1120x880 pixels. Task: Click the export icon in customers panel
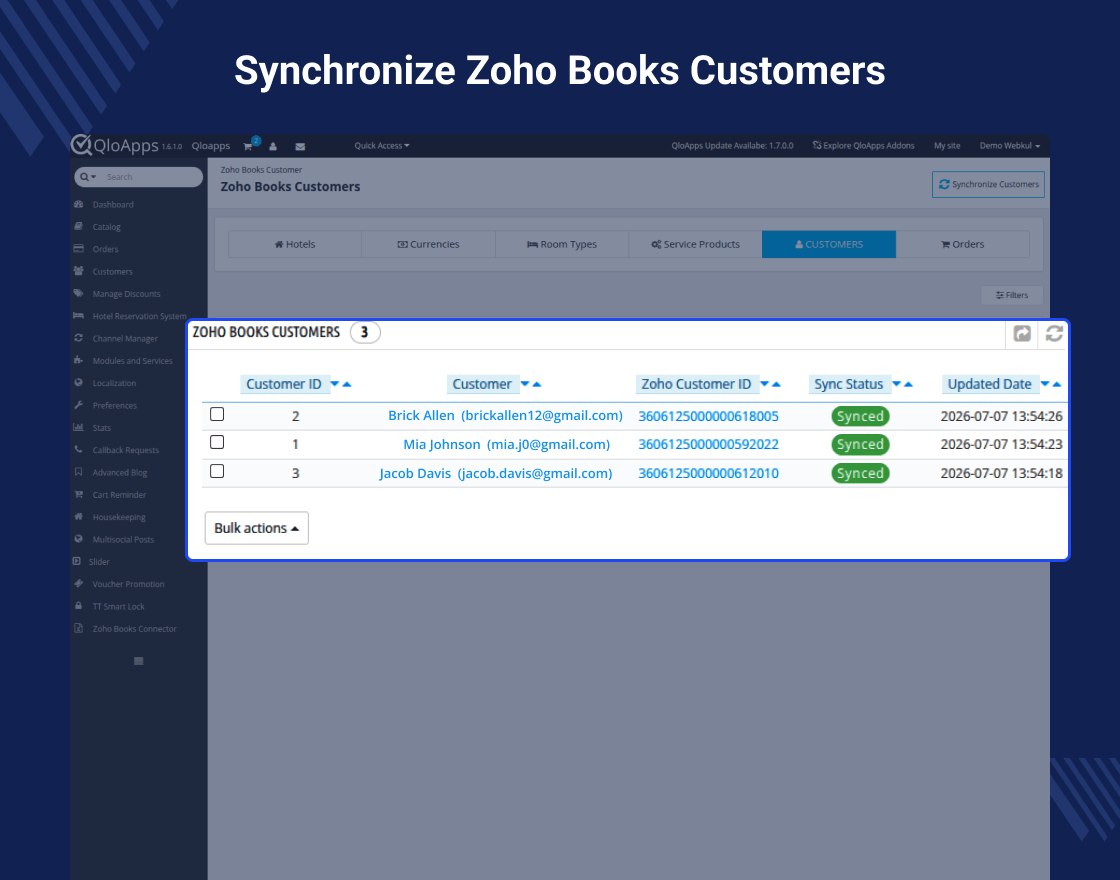click(1022, 334)
